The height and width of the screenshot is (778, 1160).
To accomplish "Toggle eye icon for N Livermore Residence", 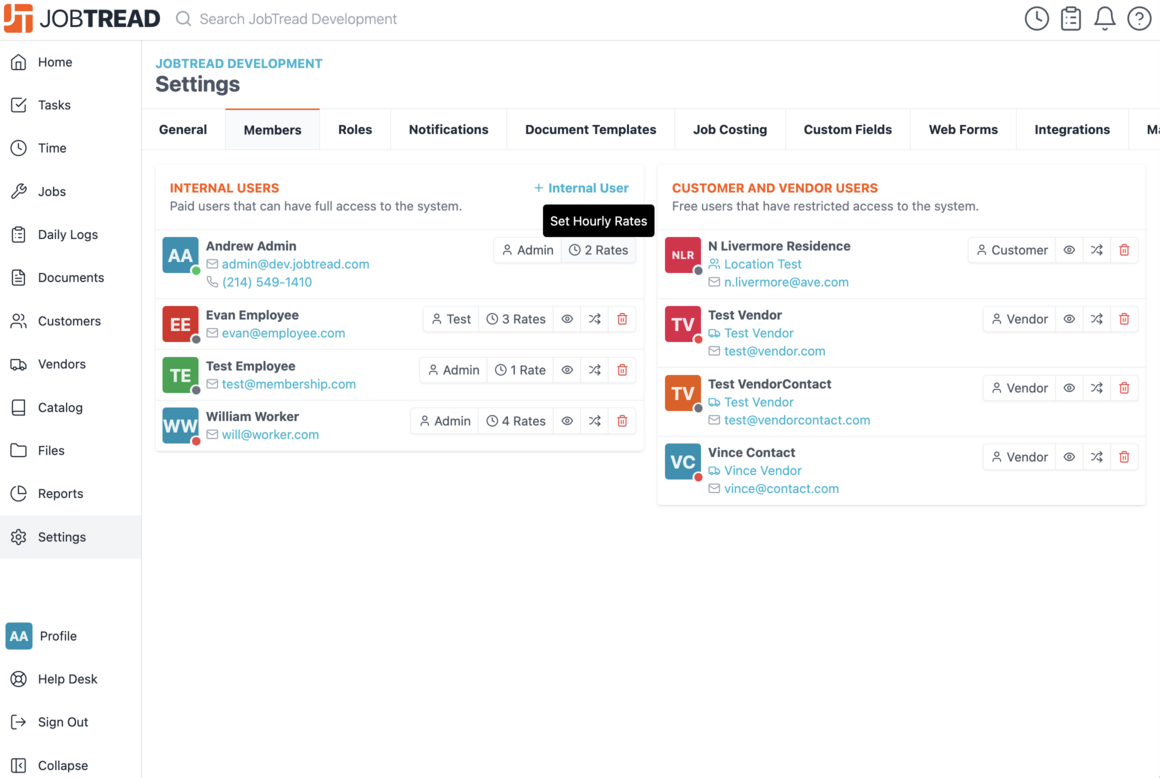I will [1069, 250].
